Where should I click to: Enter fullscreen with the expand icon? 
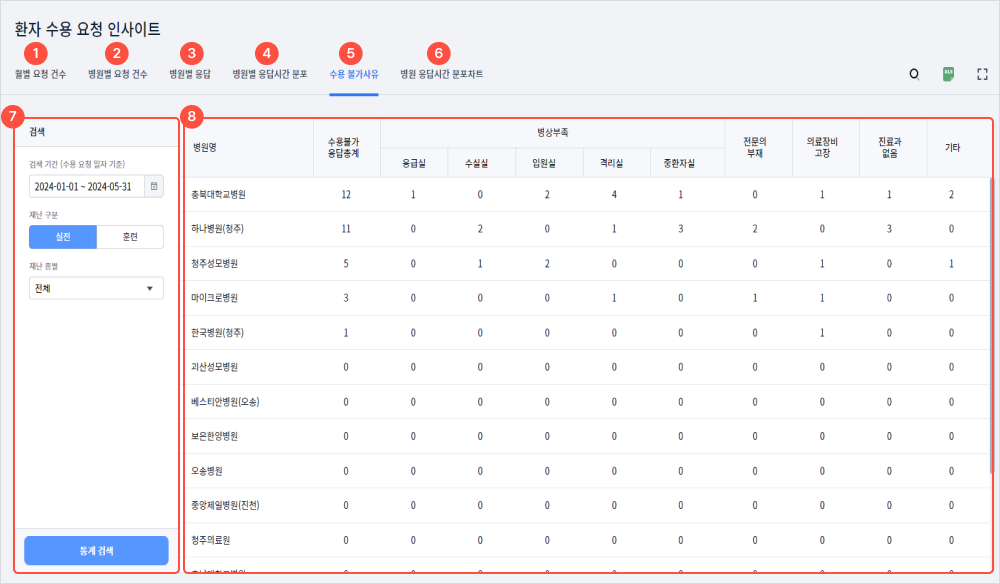click(982, 74)
